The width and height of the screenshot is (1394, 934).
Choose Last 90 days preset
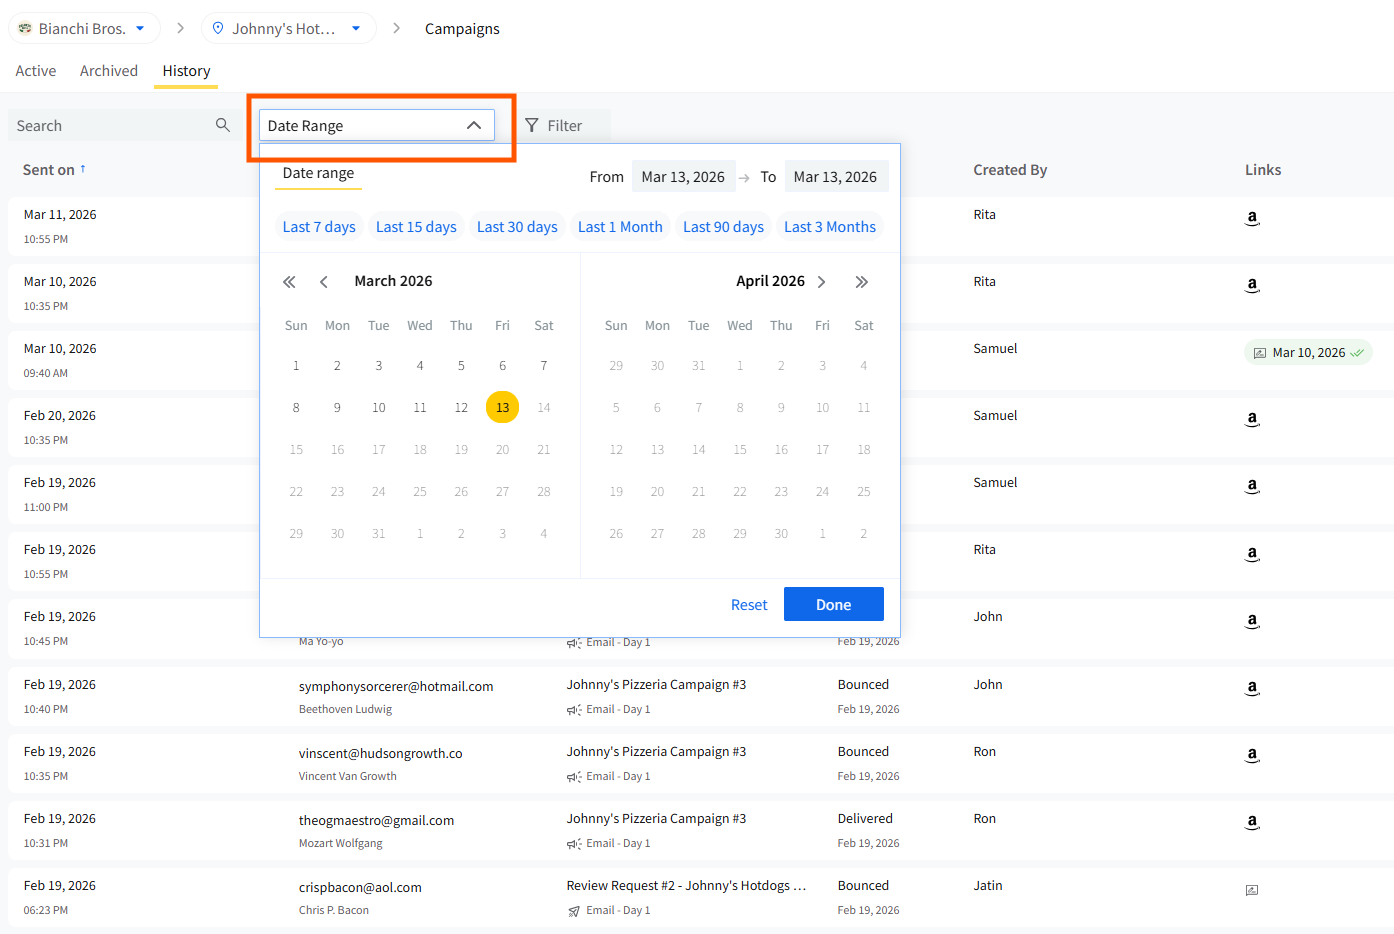[x=723, y=227]
